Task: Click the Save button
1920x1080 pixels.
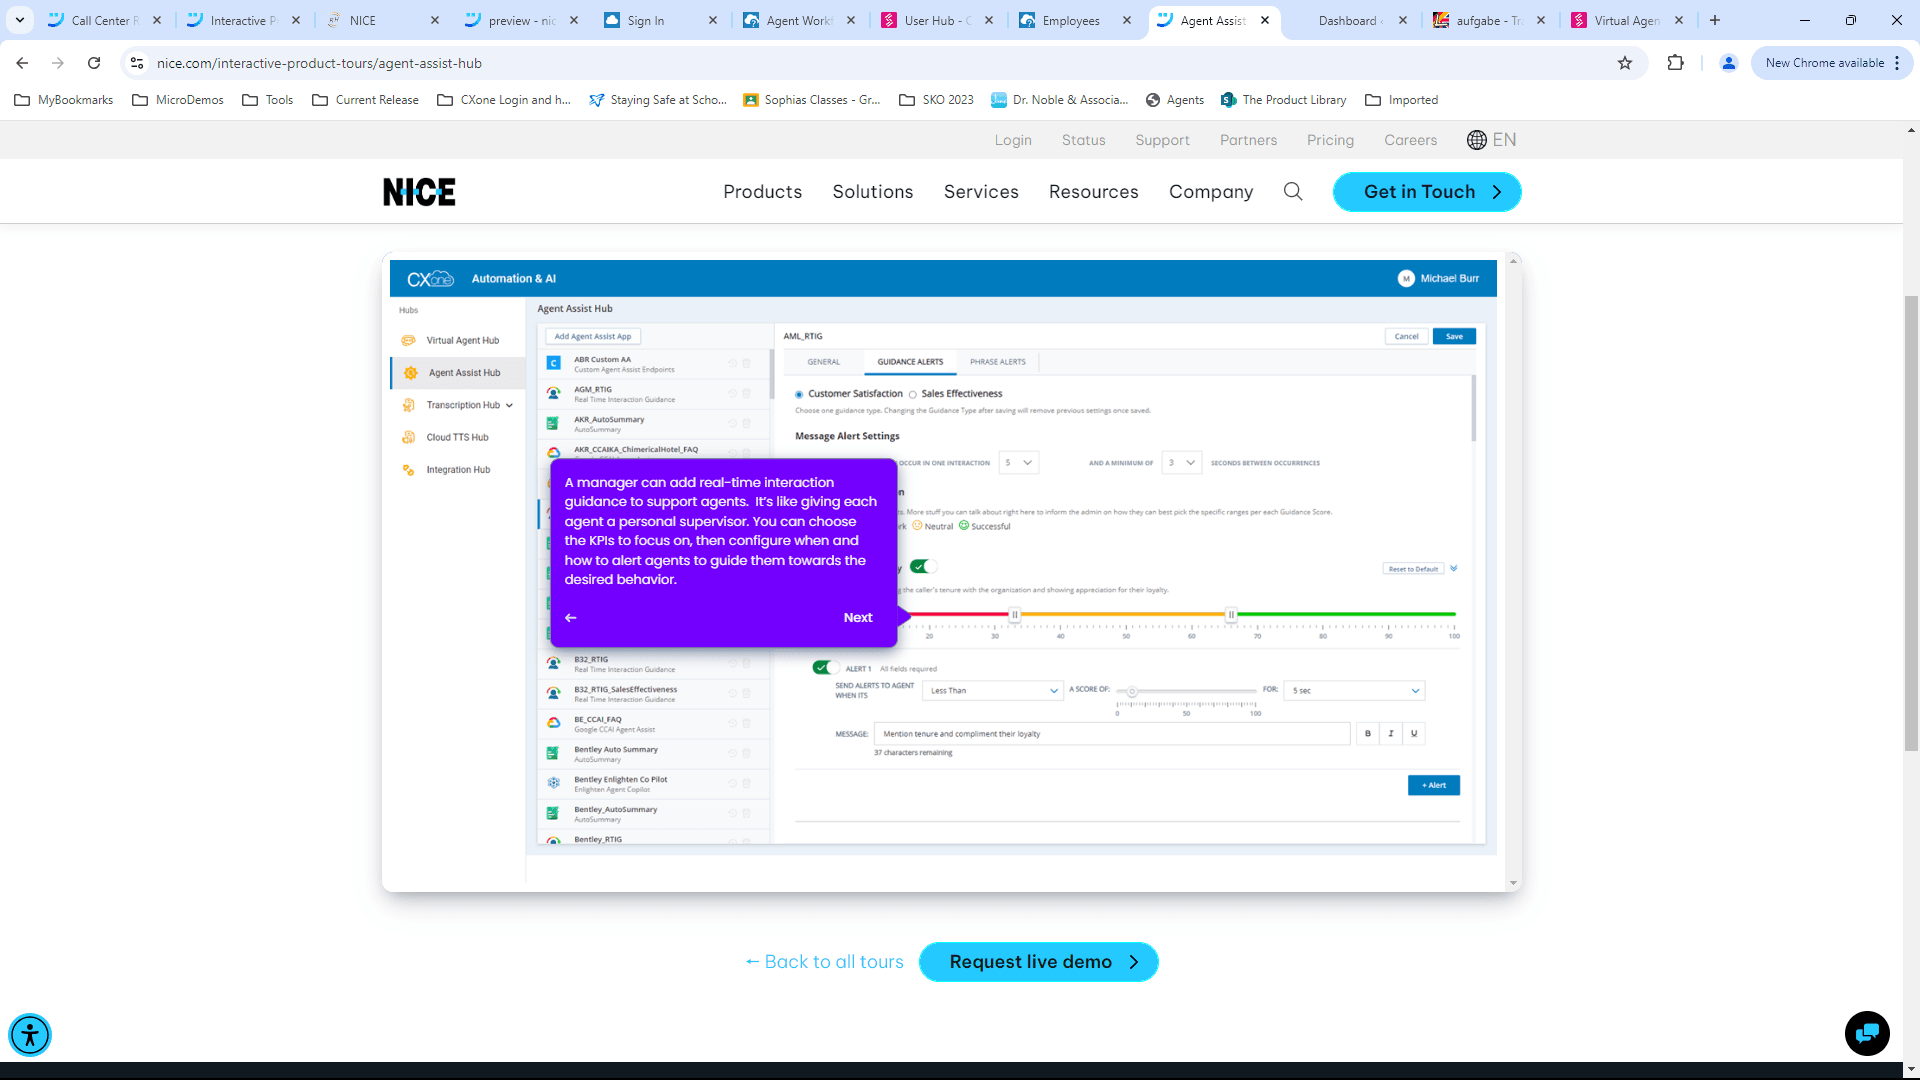Action: tap(1454, 337)
